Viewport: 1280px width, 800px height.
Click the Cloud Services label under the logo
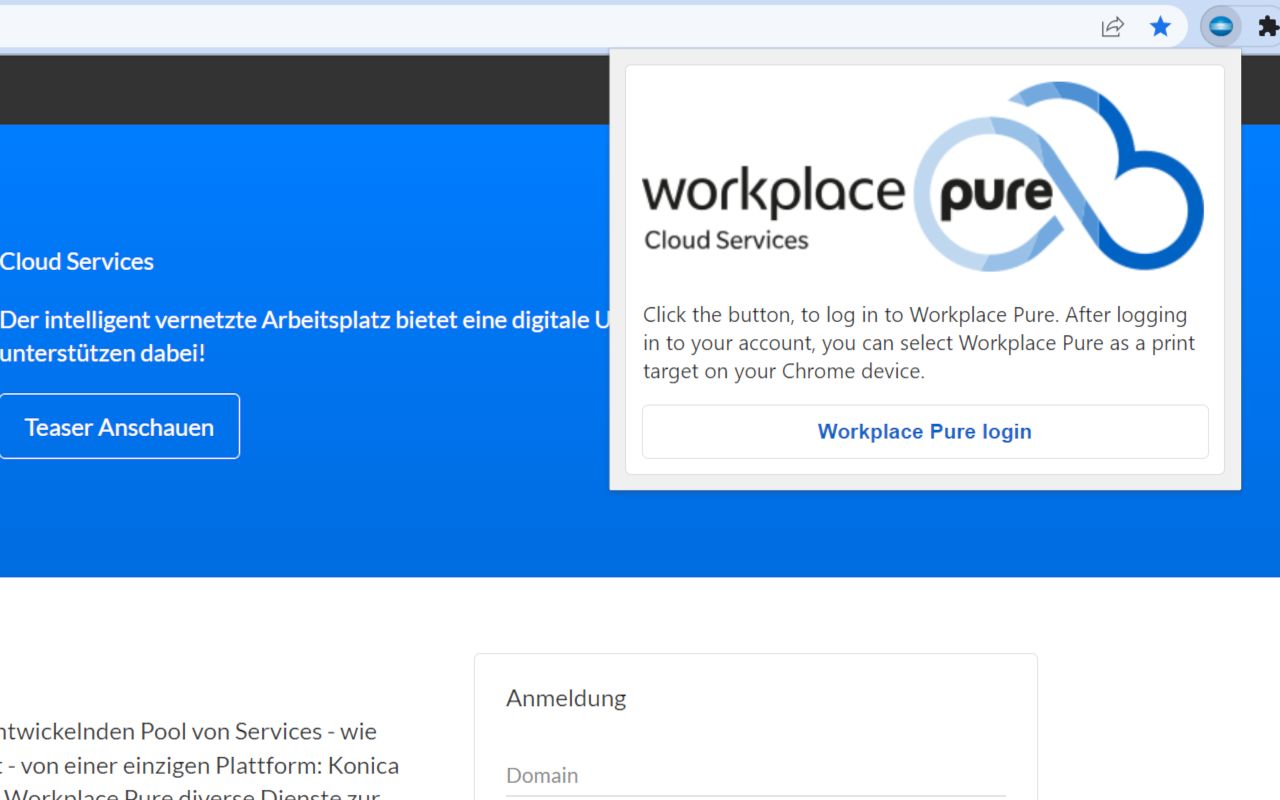(726, 239)
